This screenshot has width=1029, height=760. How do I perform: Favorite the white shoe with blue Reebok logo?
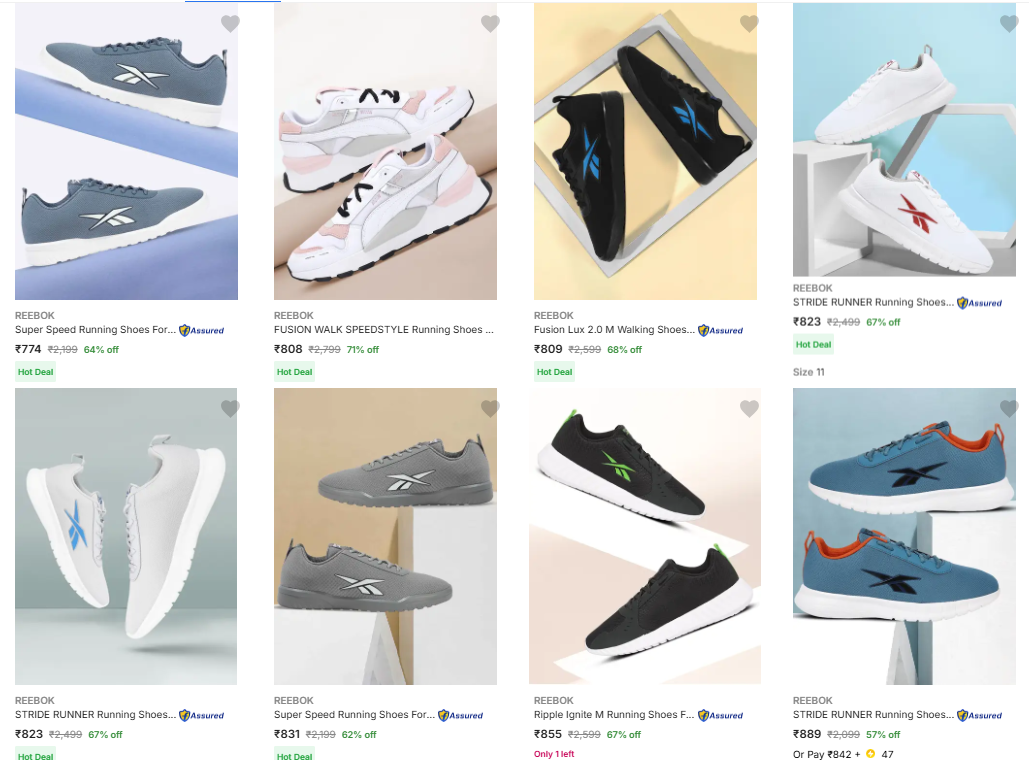coord(230,408)
